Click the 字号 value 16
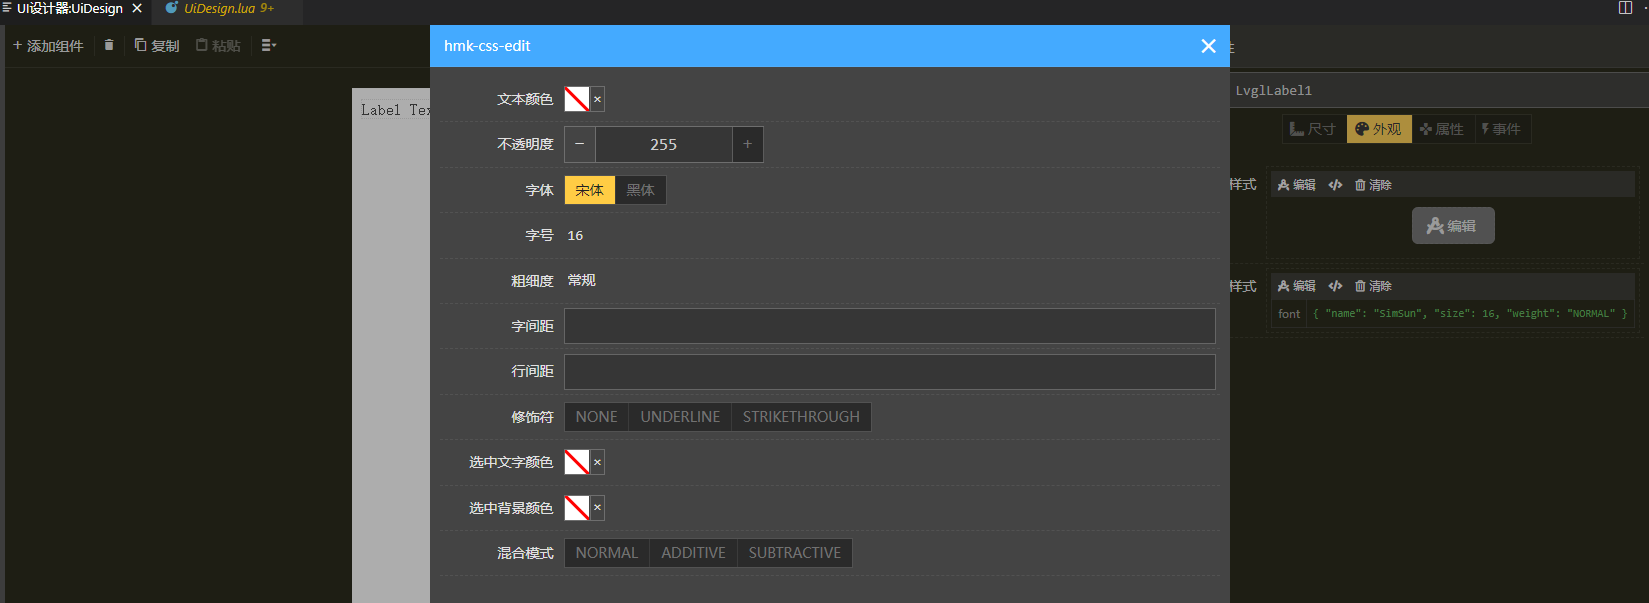Image resolution: width=1649 pixels, height=603 pixels. [x=575, y=236]
